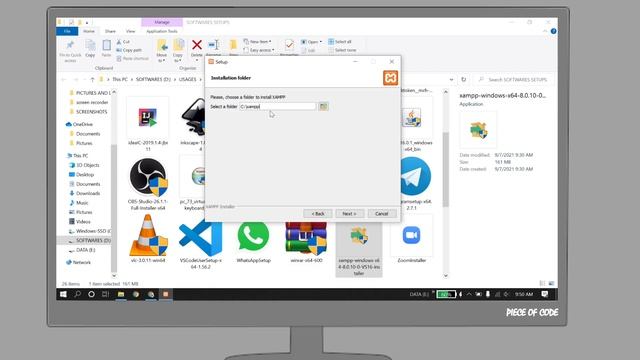This screenshot has width=640, height=360.
Task: Click SOFTWARES (D:) in address breadcrumb
Action: 153,80
